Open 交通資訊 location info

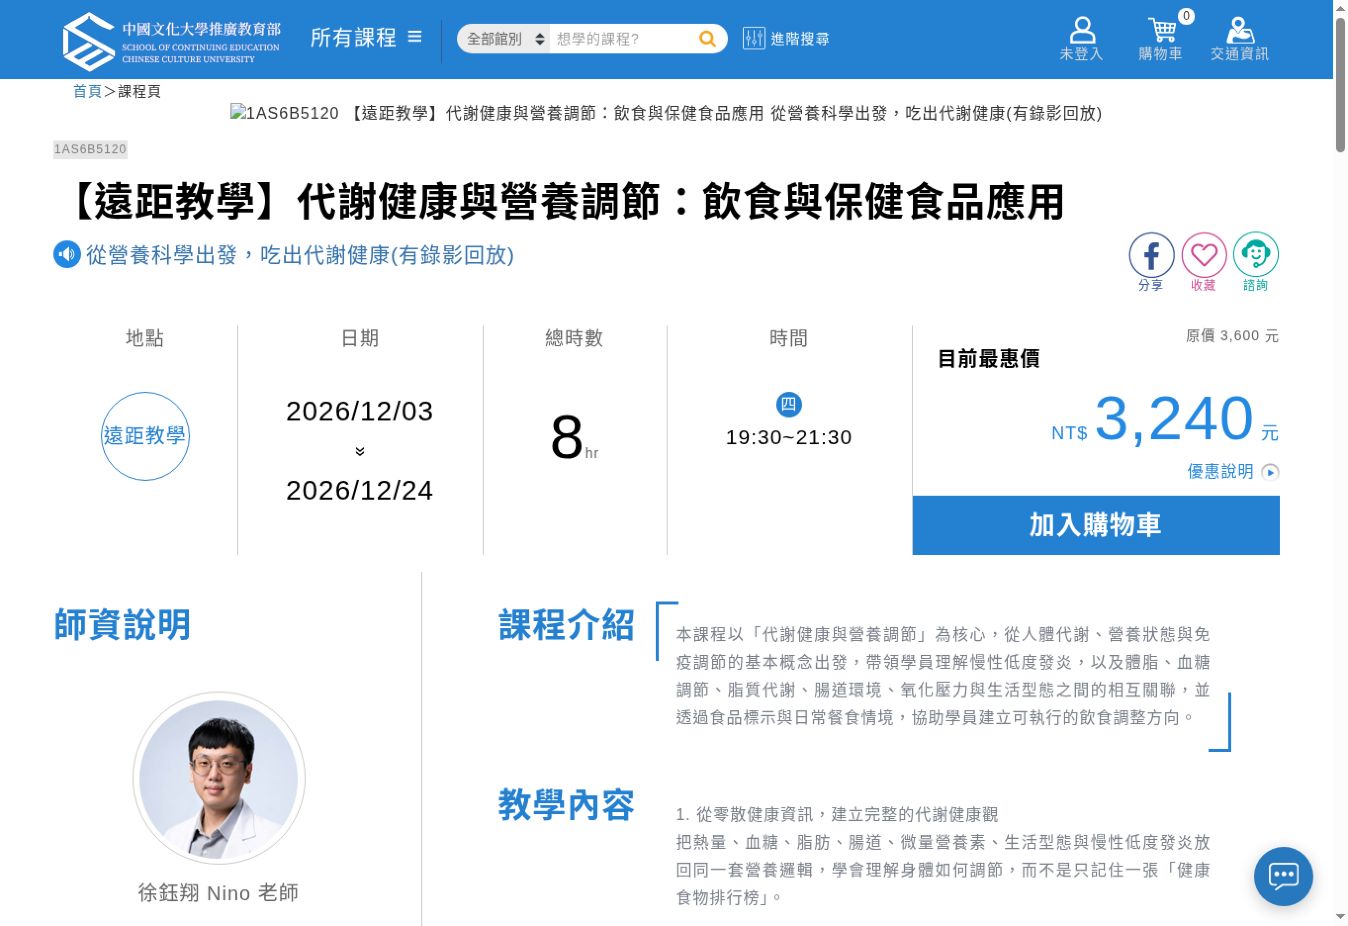point(1240,39)
